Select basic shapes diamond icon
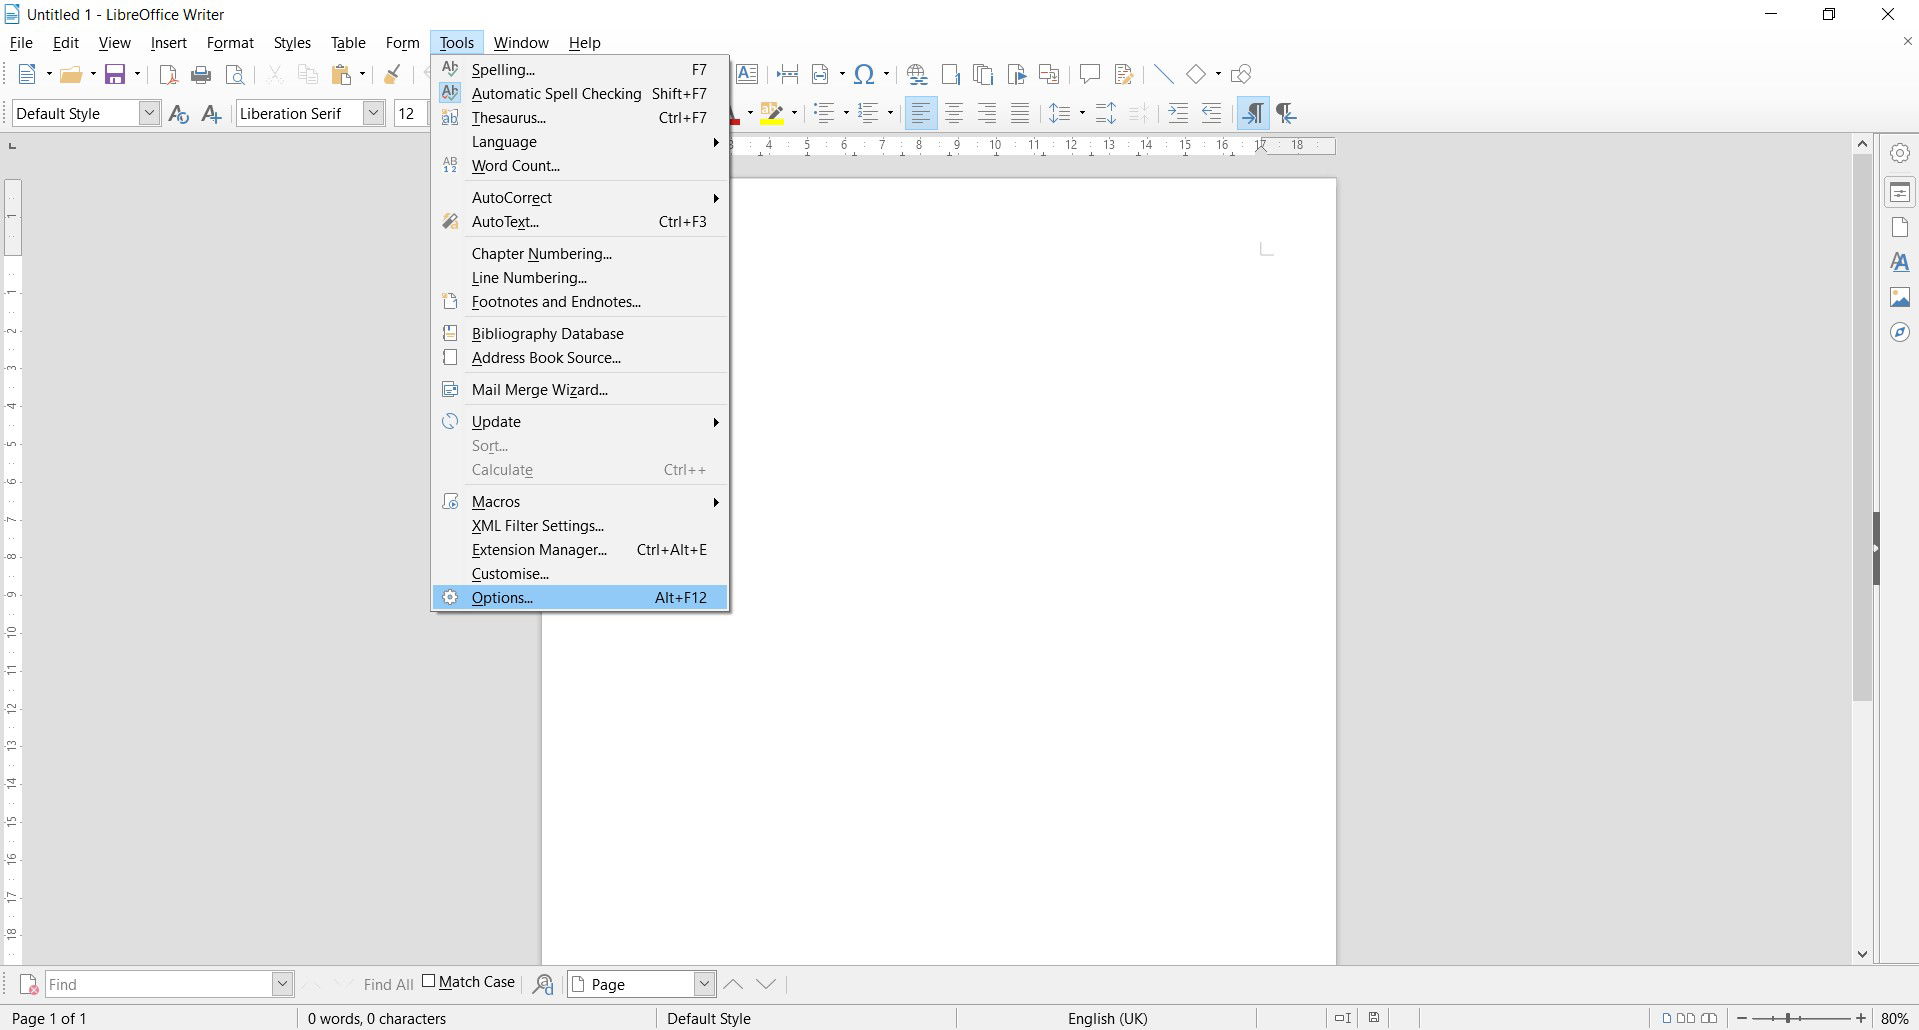The image size is (1919, 1030). (1196, 74)
